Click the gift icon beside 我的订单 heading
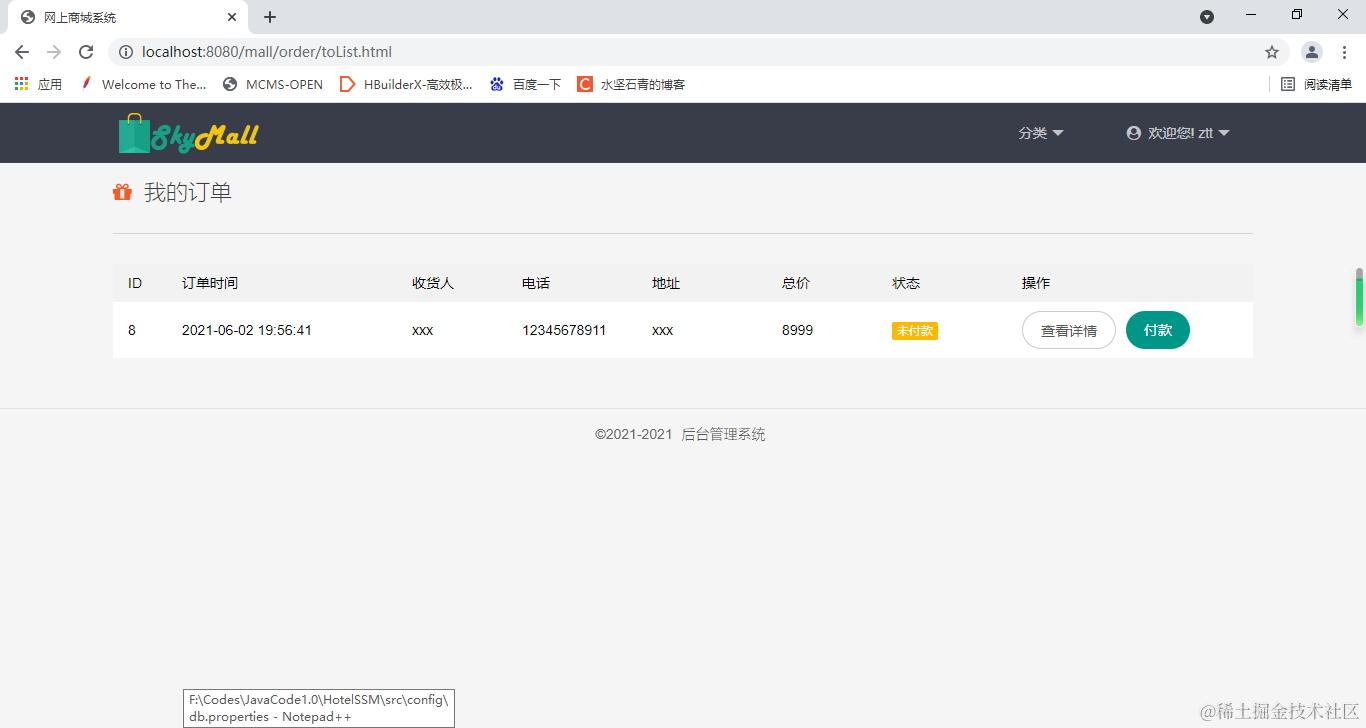This screenshot has height=728, width=1366. click(122, 191)
